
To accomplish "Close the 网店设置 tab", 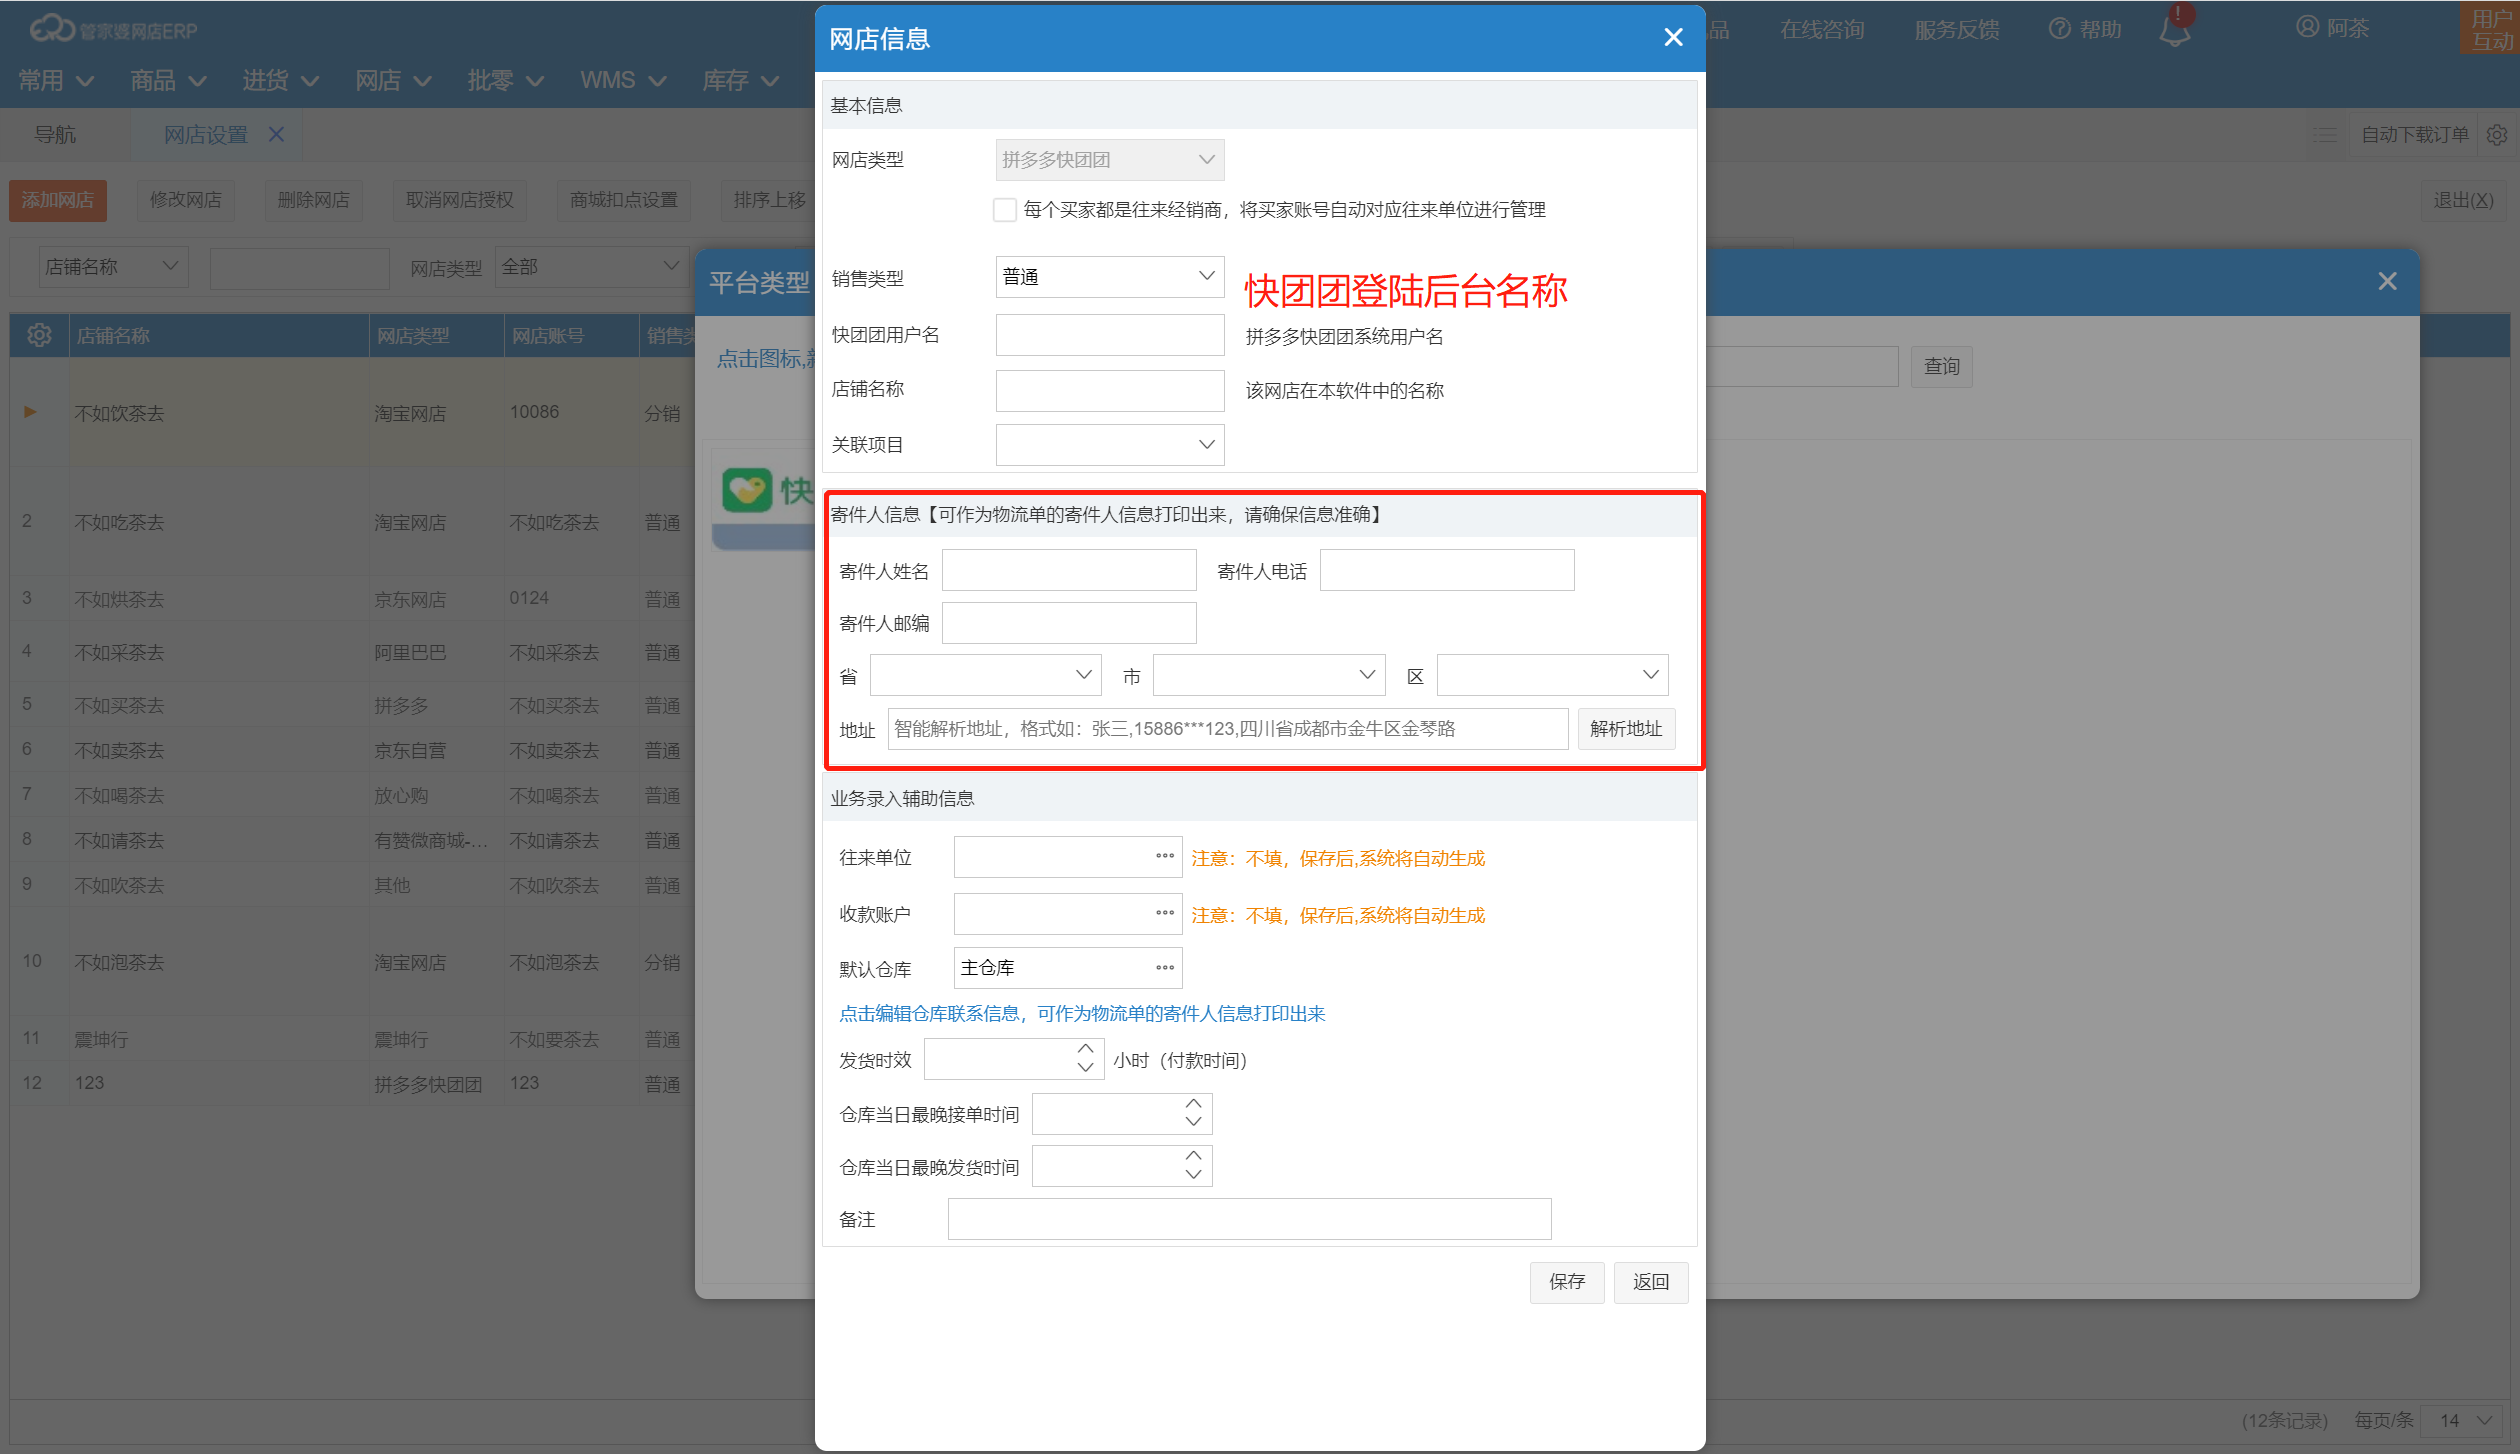I will click(x=277, y=134).
